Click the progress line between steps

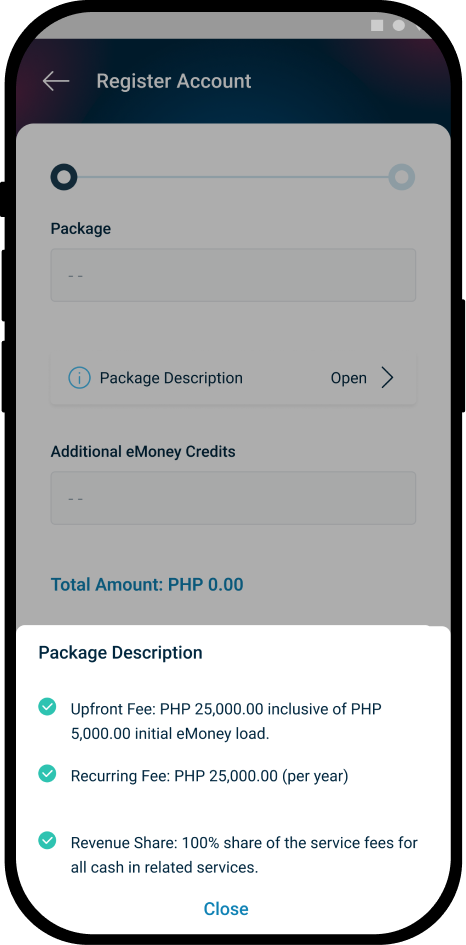pyautogui.click(x=233, y=177)
